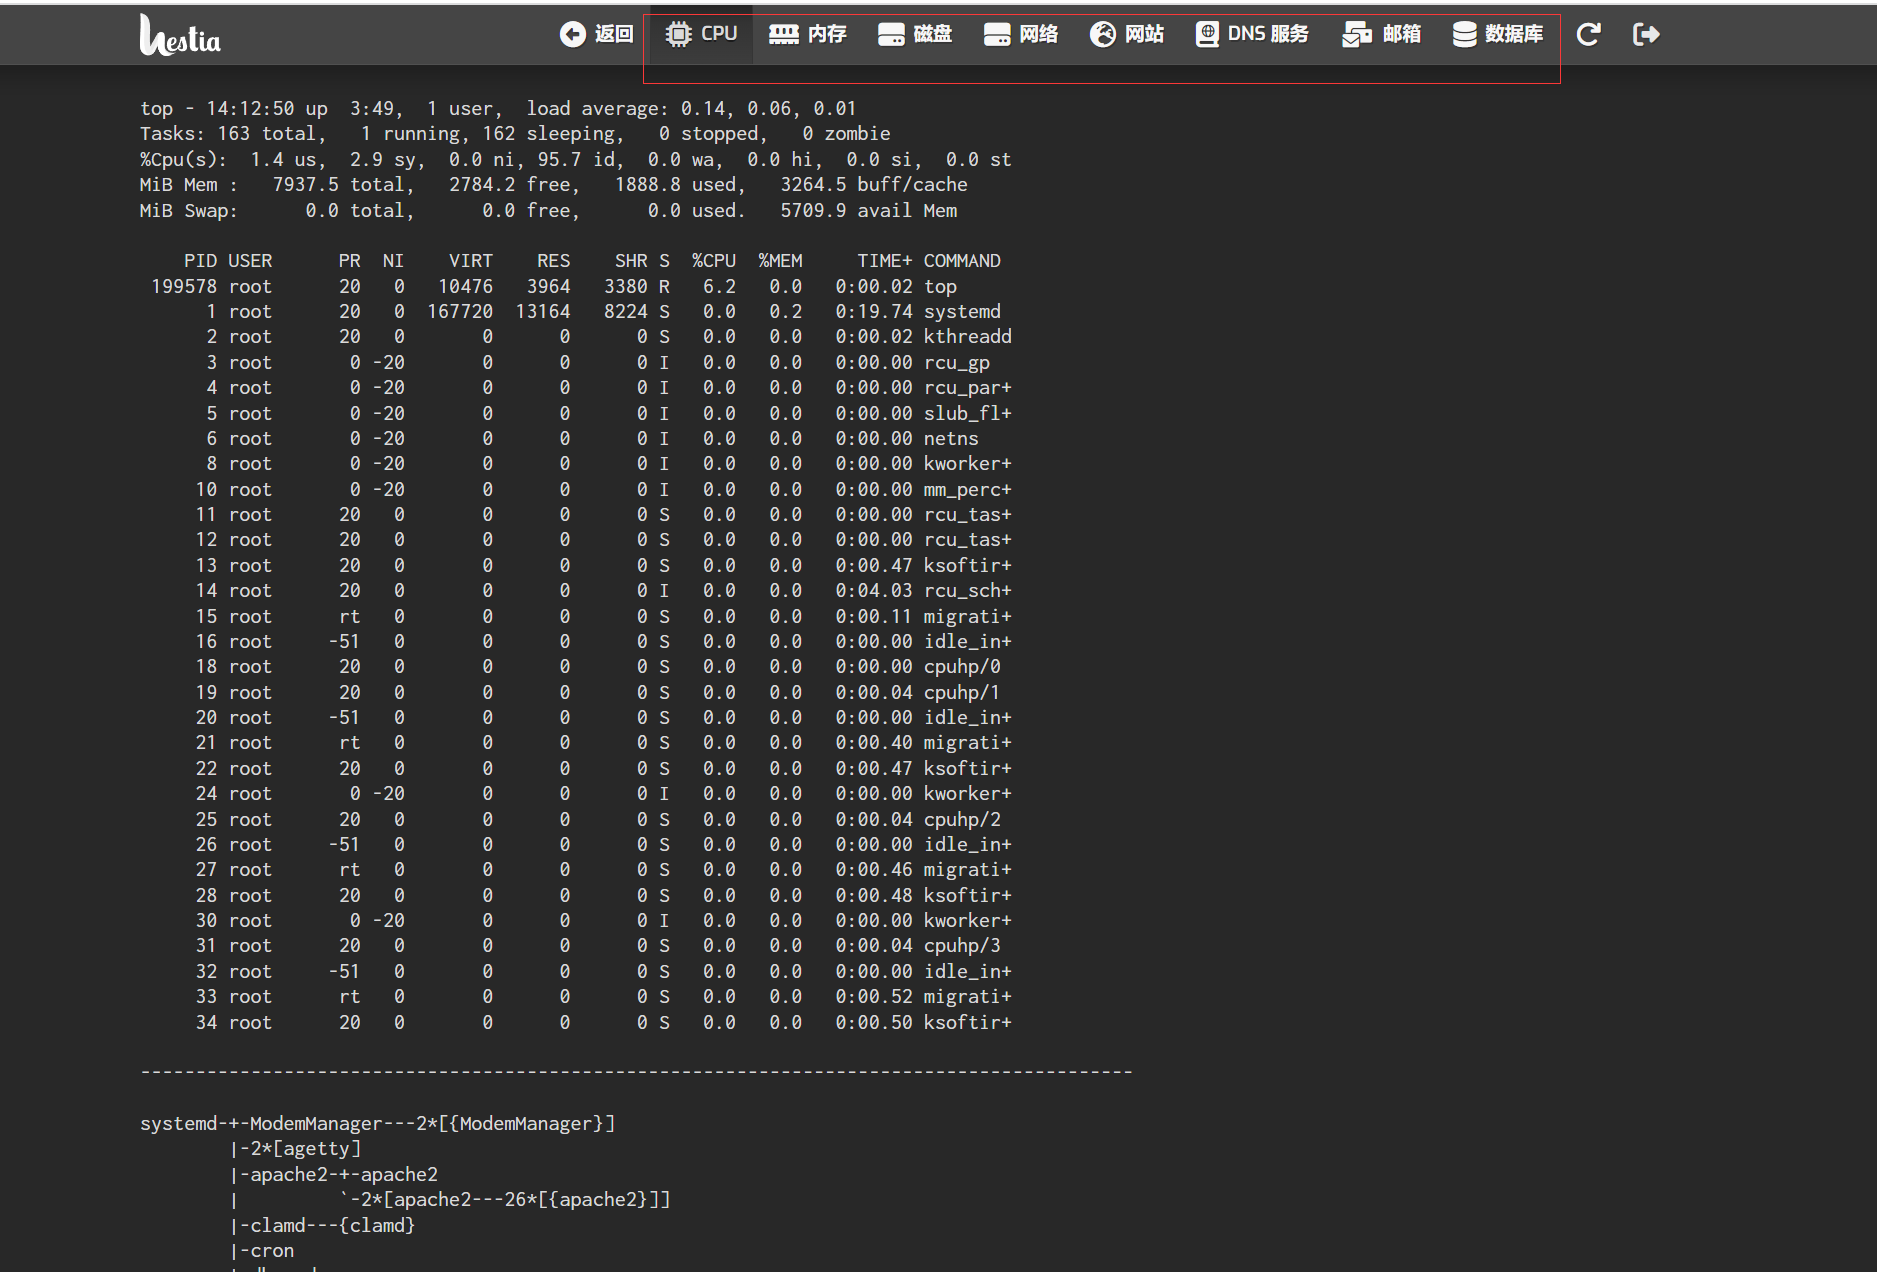Viewport: 1877px width, 1272px height.
Task: Click the kthreadd process row
Action: click(575, 337)
